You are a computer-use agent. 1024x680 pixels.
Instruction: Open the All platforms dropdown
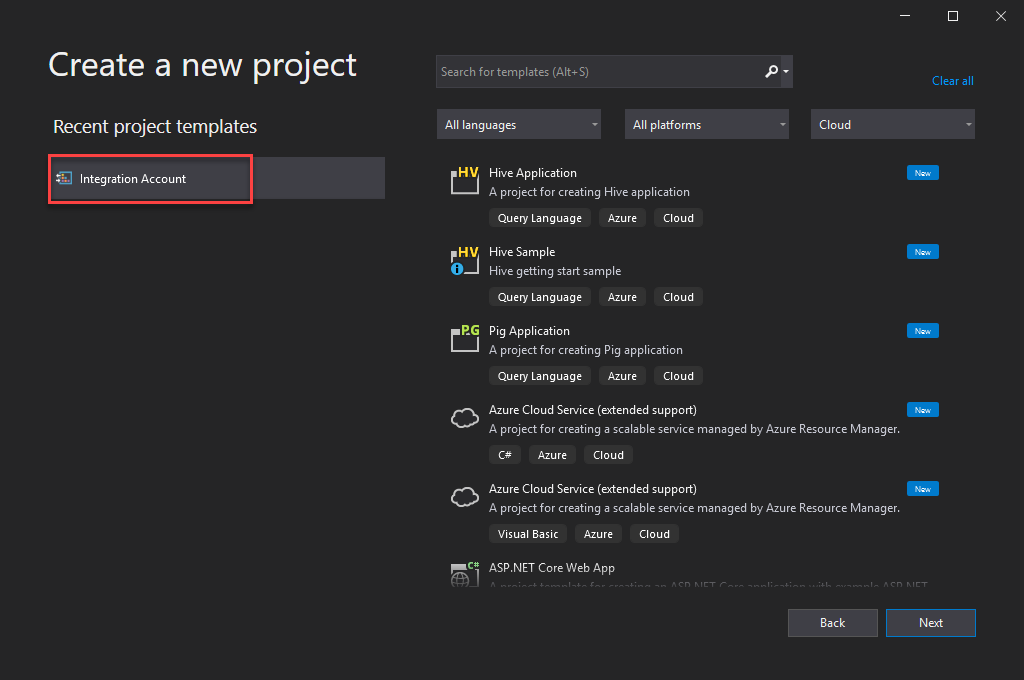point(707,124)
